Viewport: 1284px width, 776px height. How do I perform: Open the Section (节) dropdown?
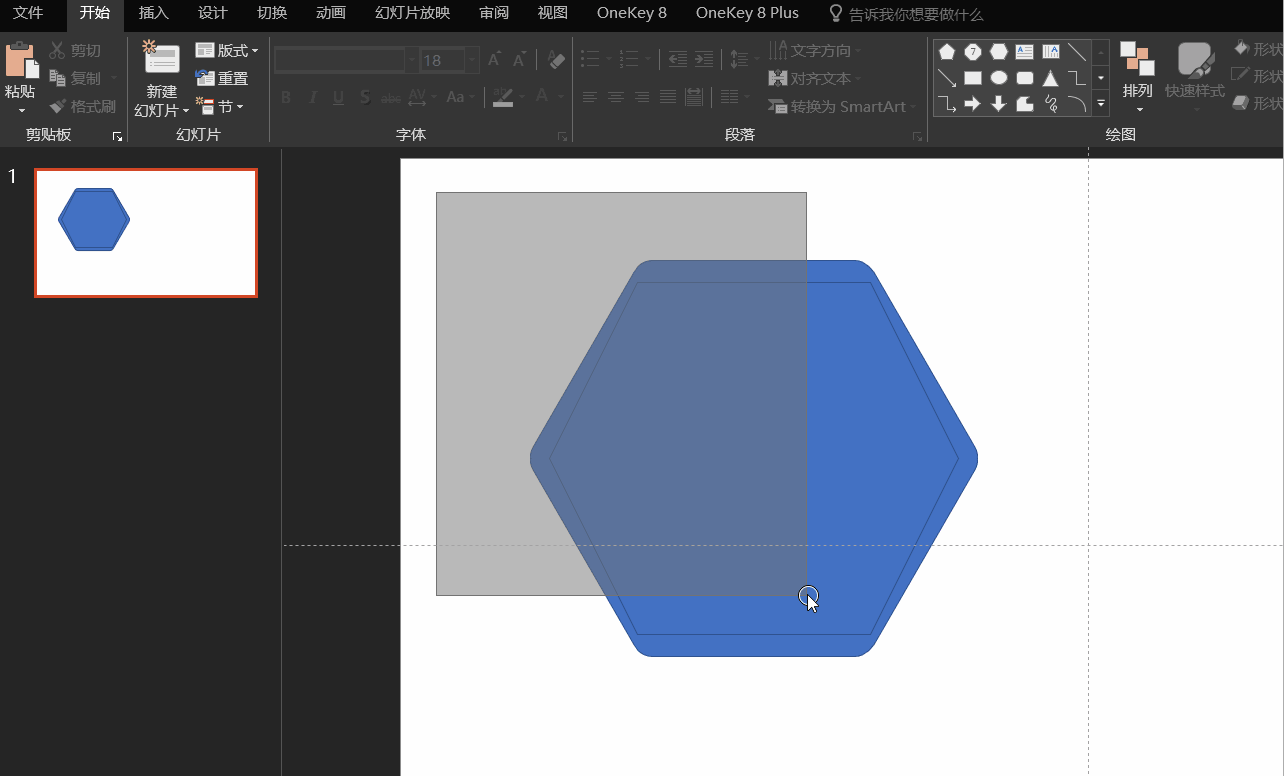pos(220,106)
